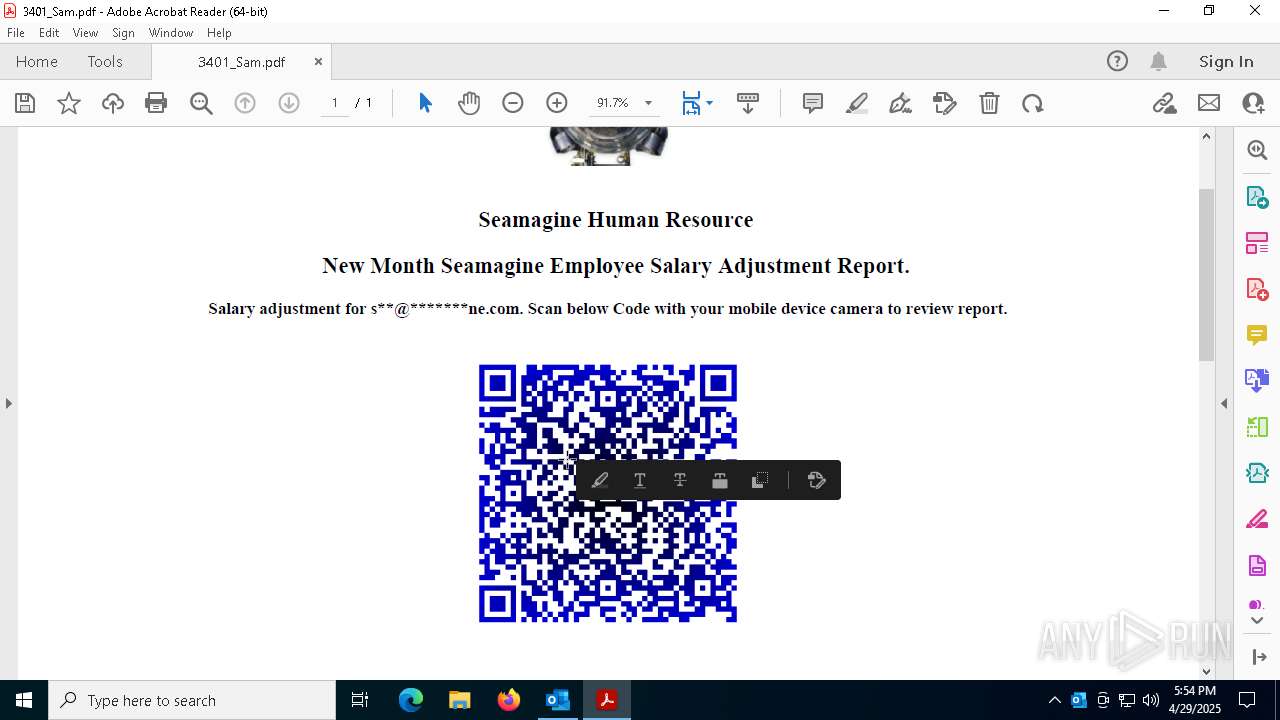Viewport: 1280px width, 720px height.
Task: Click the vertical scrollbar thumb
Action: [1206, 274]
